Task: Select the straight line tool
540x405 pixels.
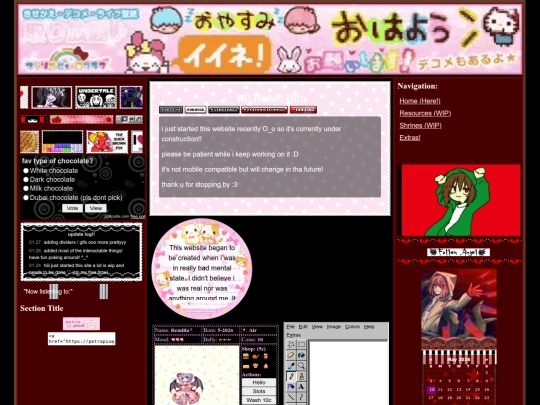Action: 291,397
